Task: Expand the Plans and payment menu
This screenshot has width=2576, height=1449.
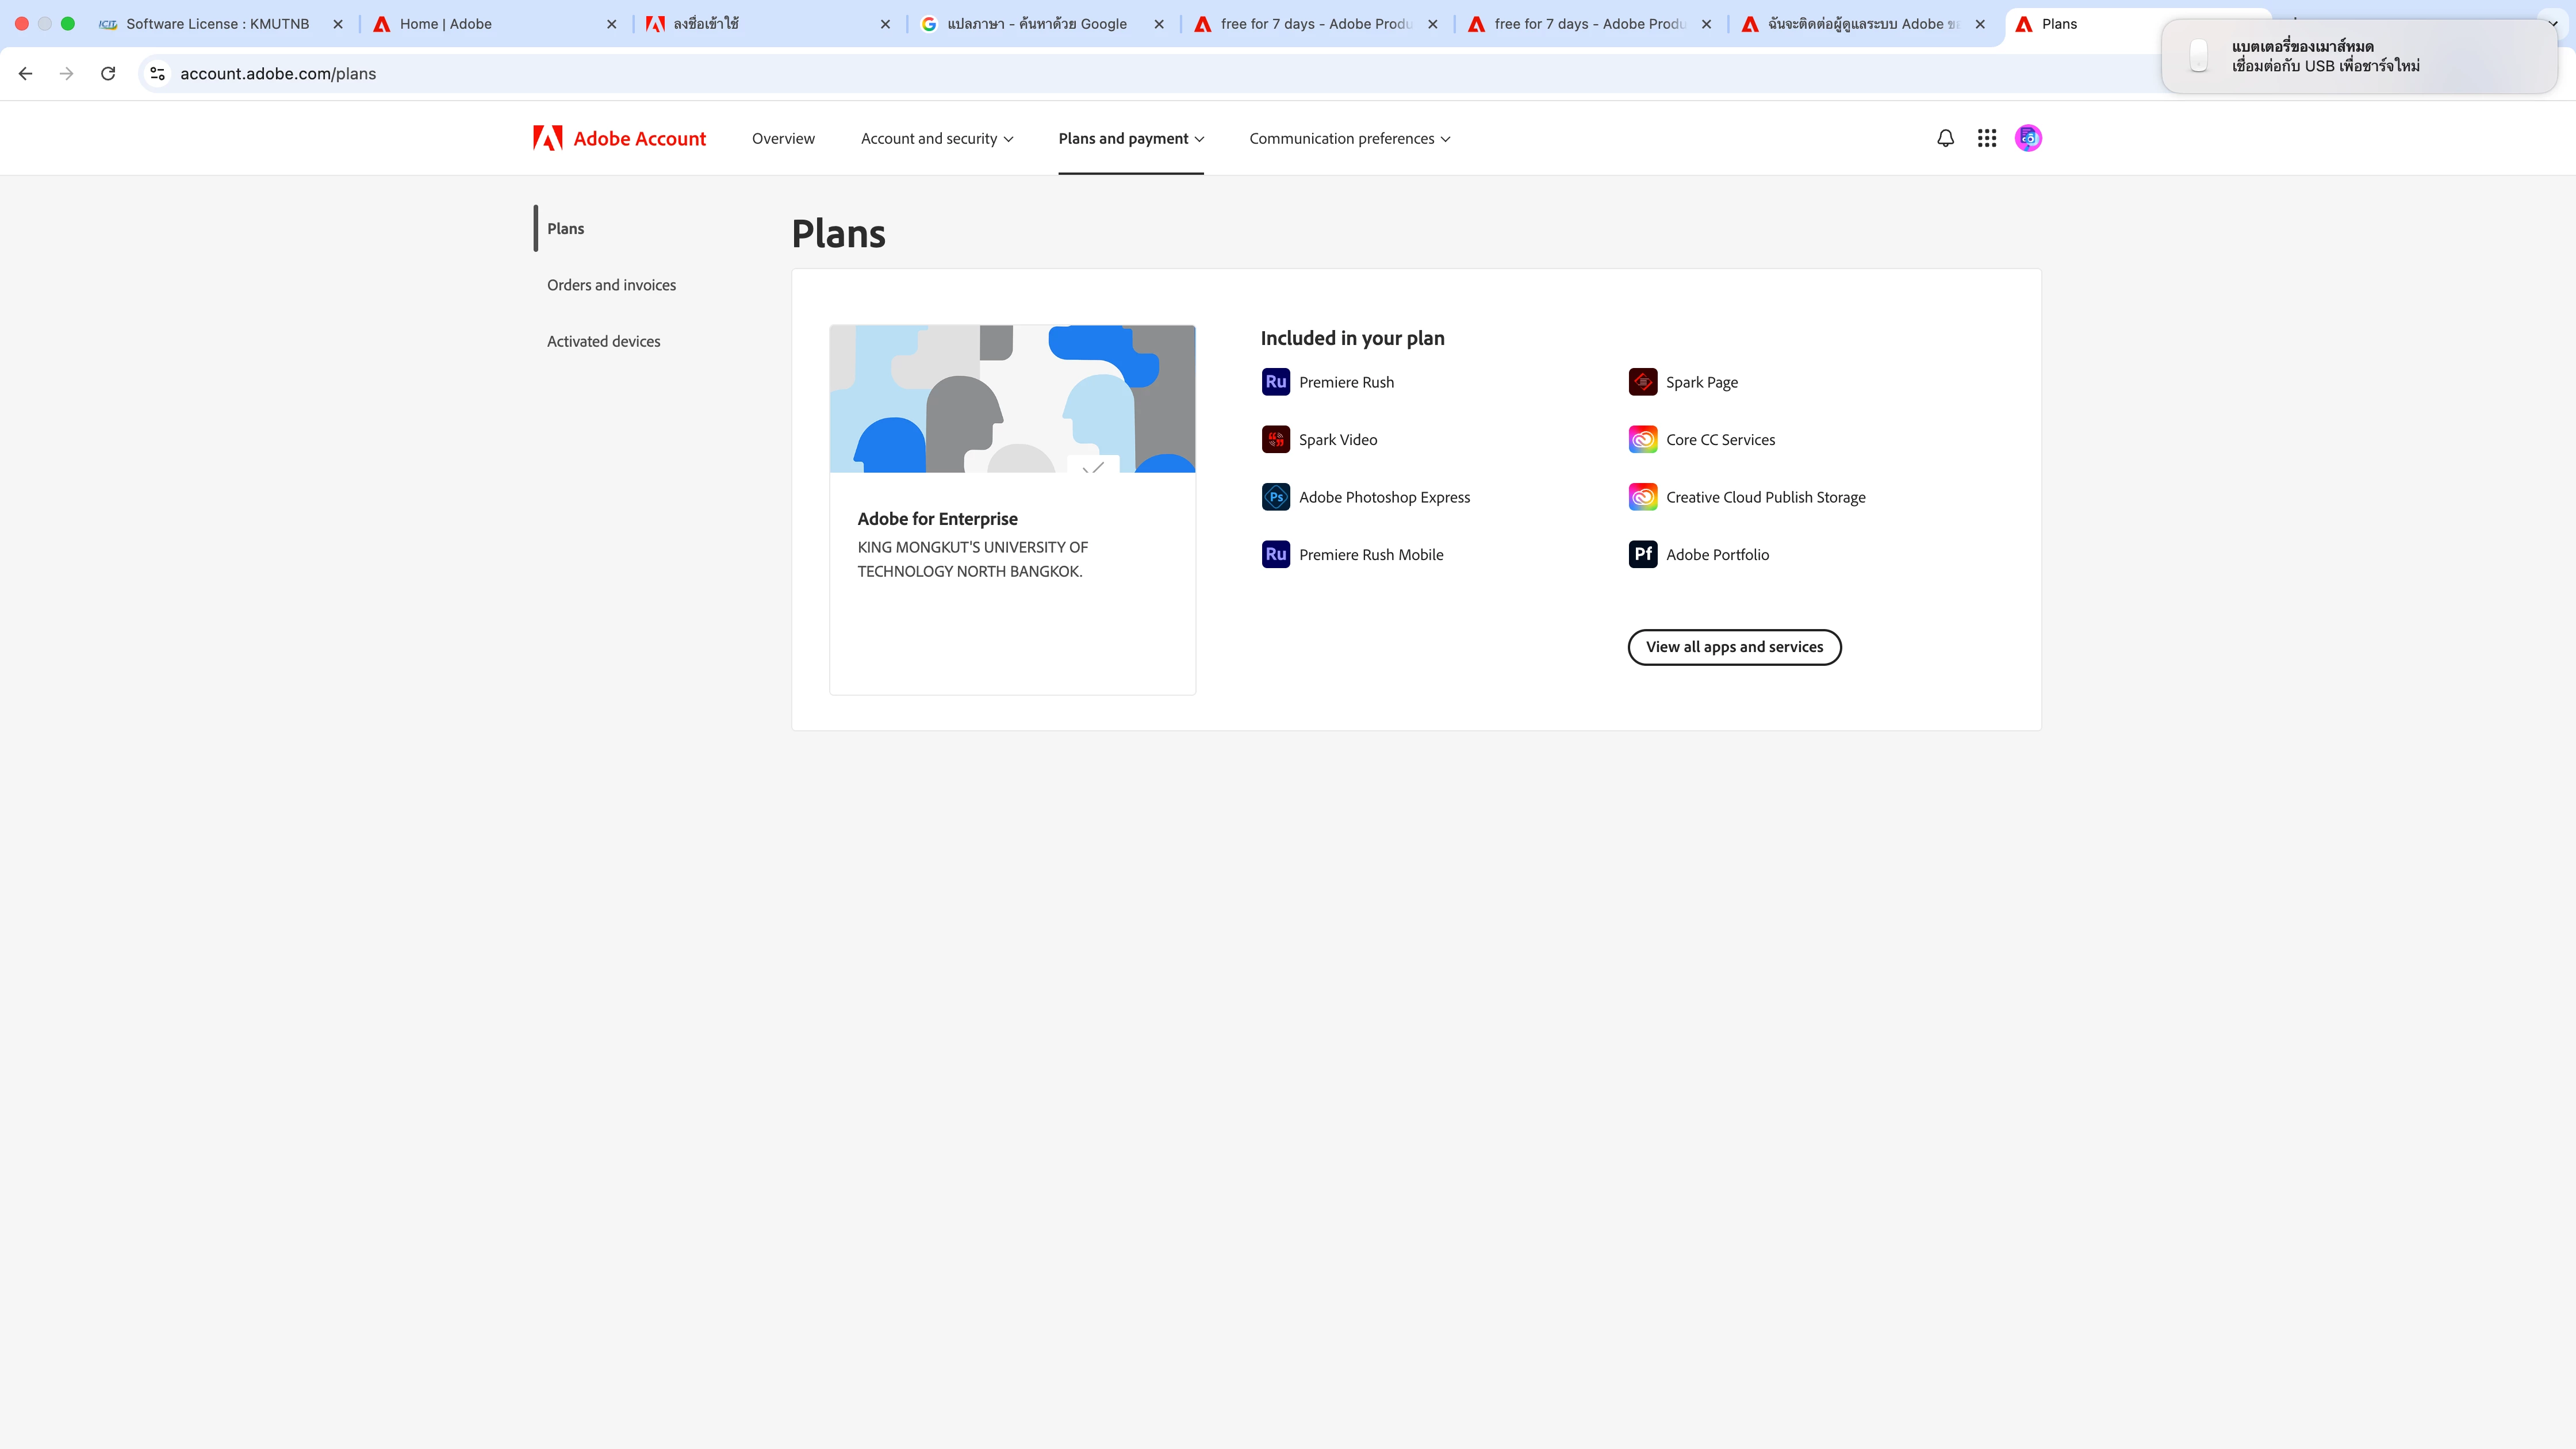Action: coord(1131,139)
